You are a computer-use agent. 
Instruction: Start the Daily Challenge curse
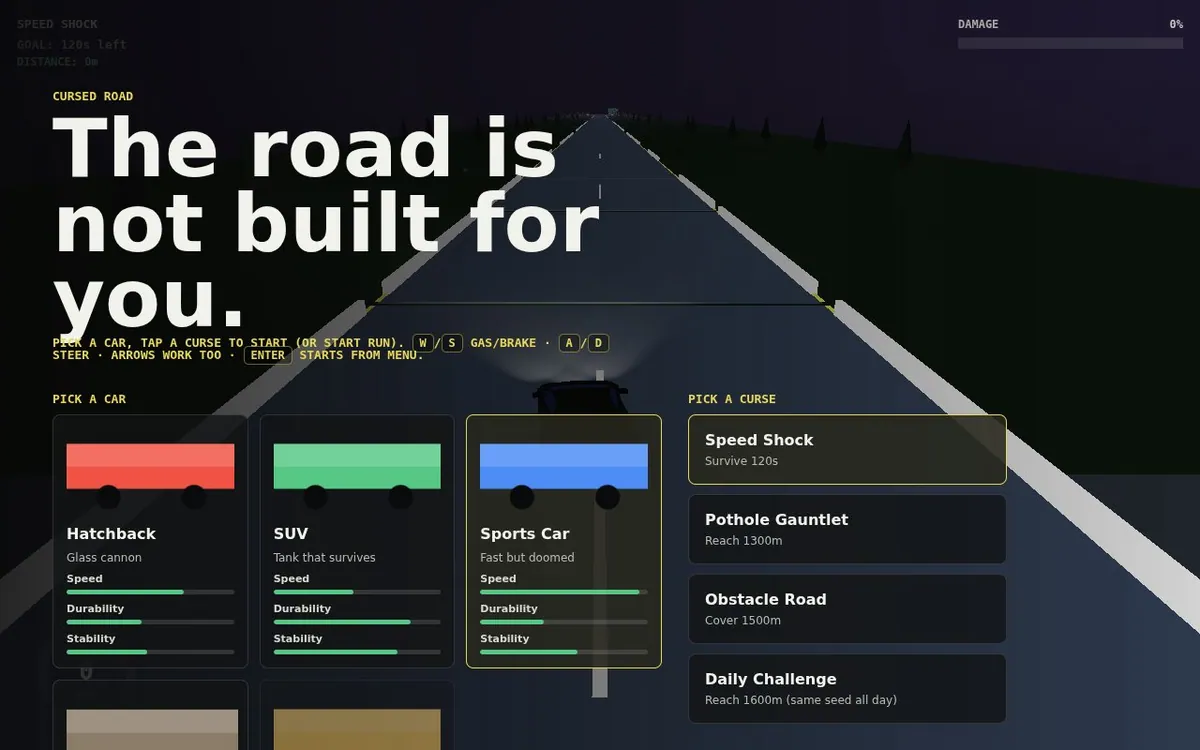tap(847, 688)
